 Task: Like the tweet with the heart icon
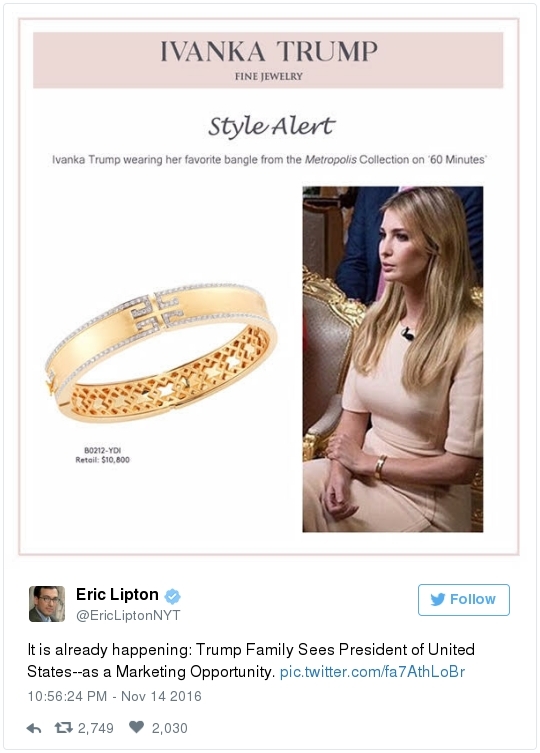[x=136, y=727]
